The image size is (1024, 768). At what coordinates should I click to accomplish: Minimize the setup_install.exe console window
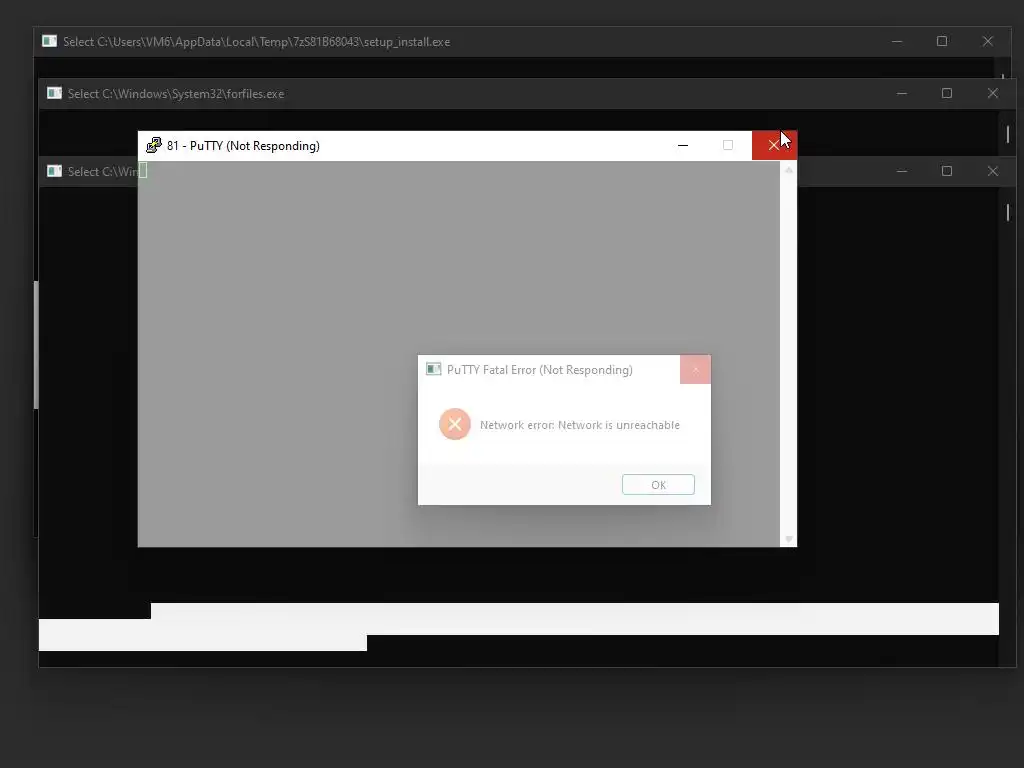click(897, 41)
